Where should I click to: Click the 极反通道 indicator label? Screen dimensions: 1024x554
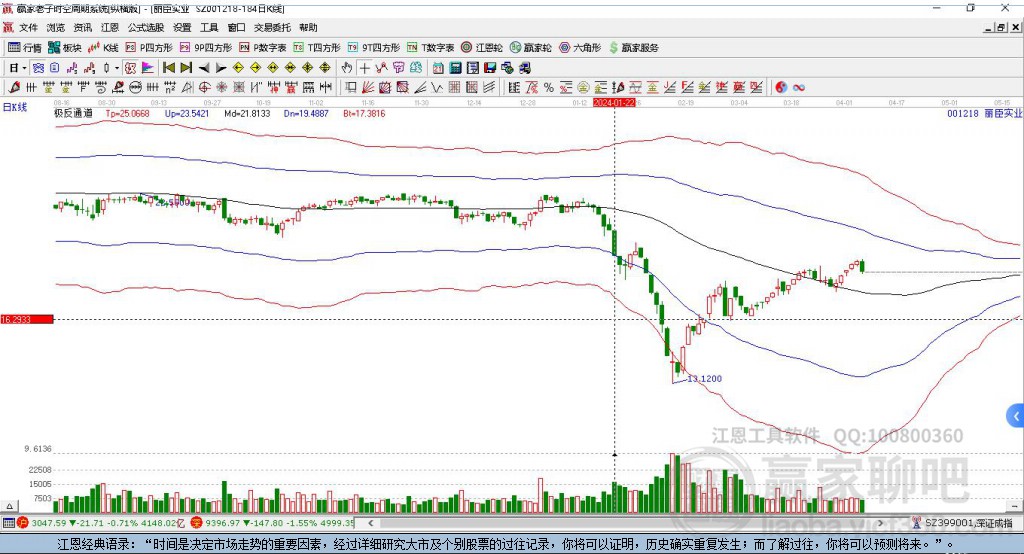click(x=73, y=113)
